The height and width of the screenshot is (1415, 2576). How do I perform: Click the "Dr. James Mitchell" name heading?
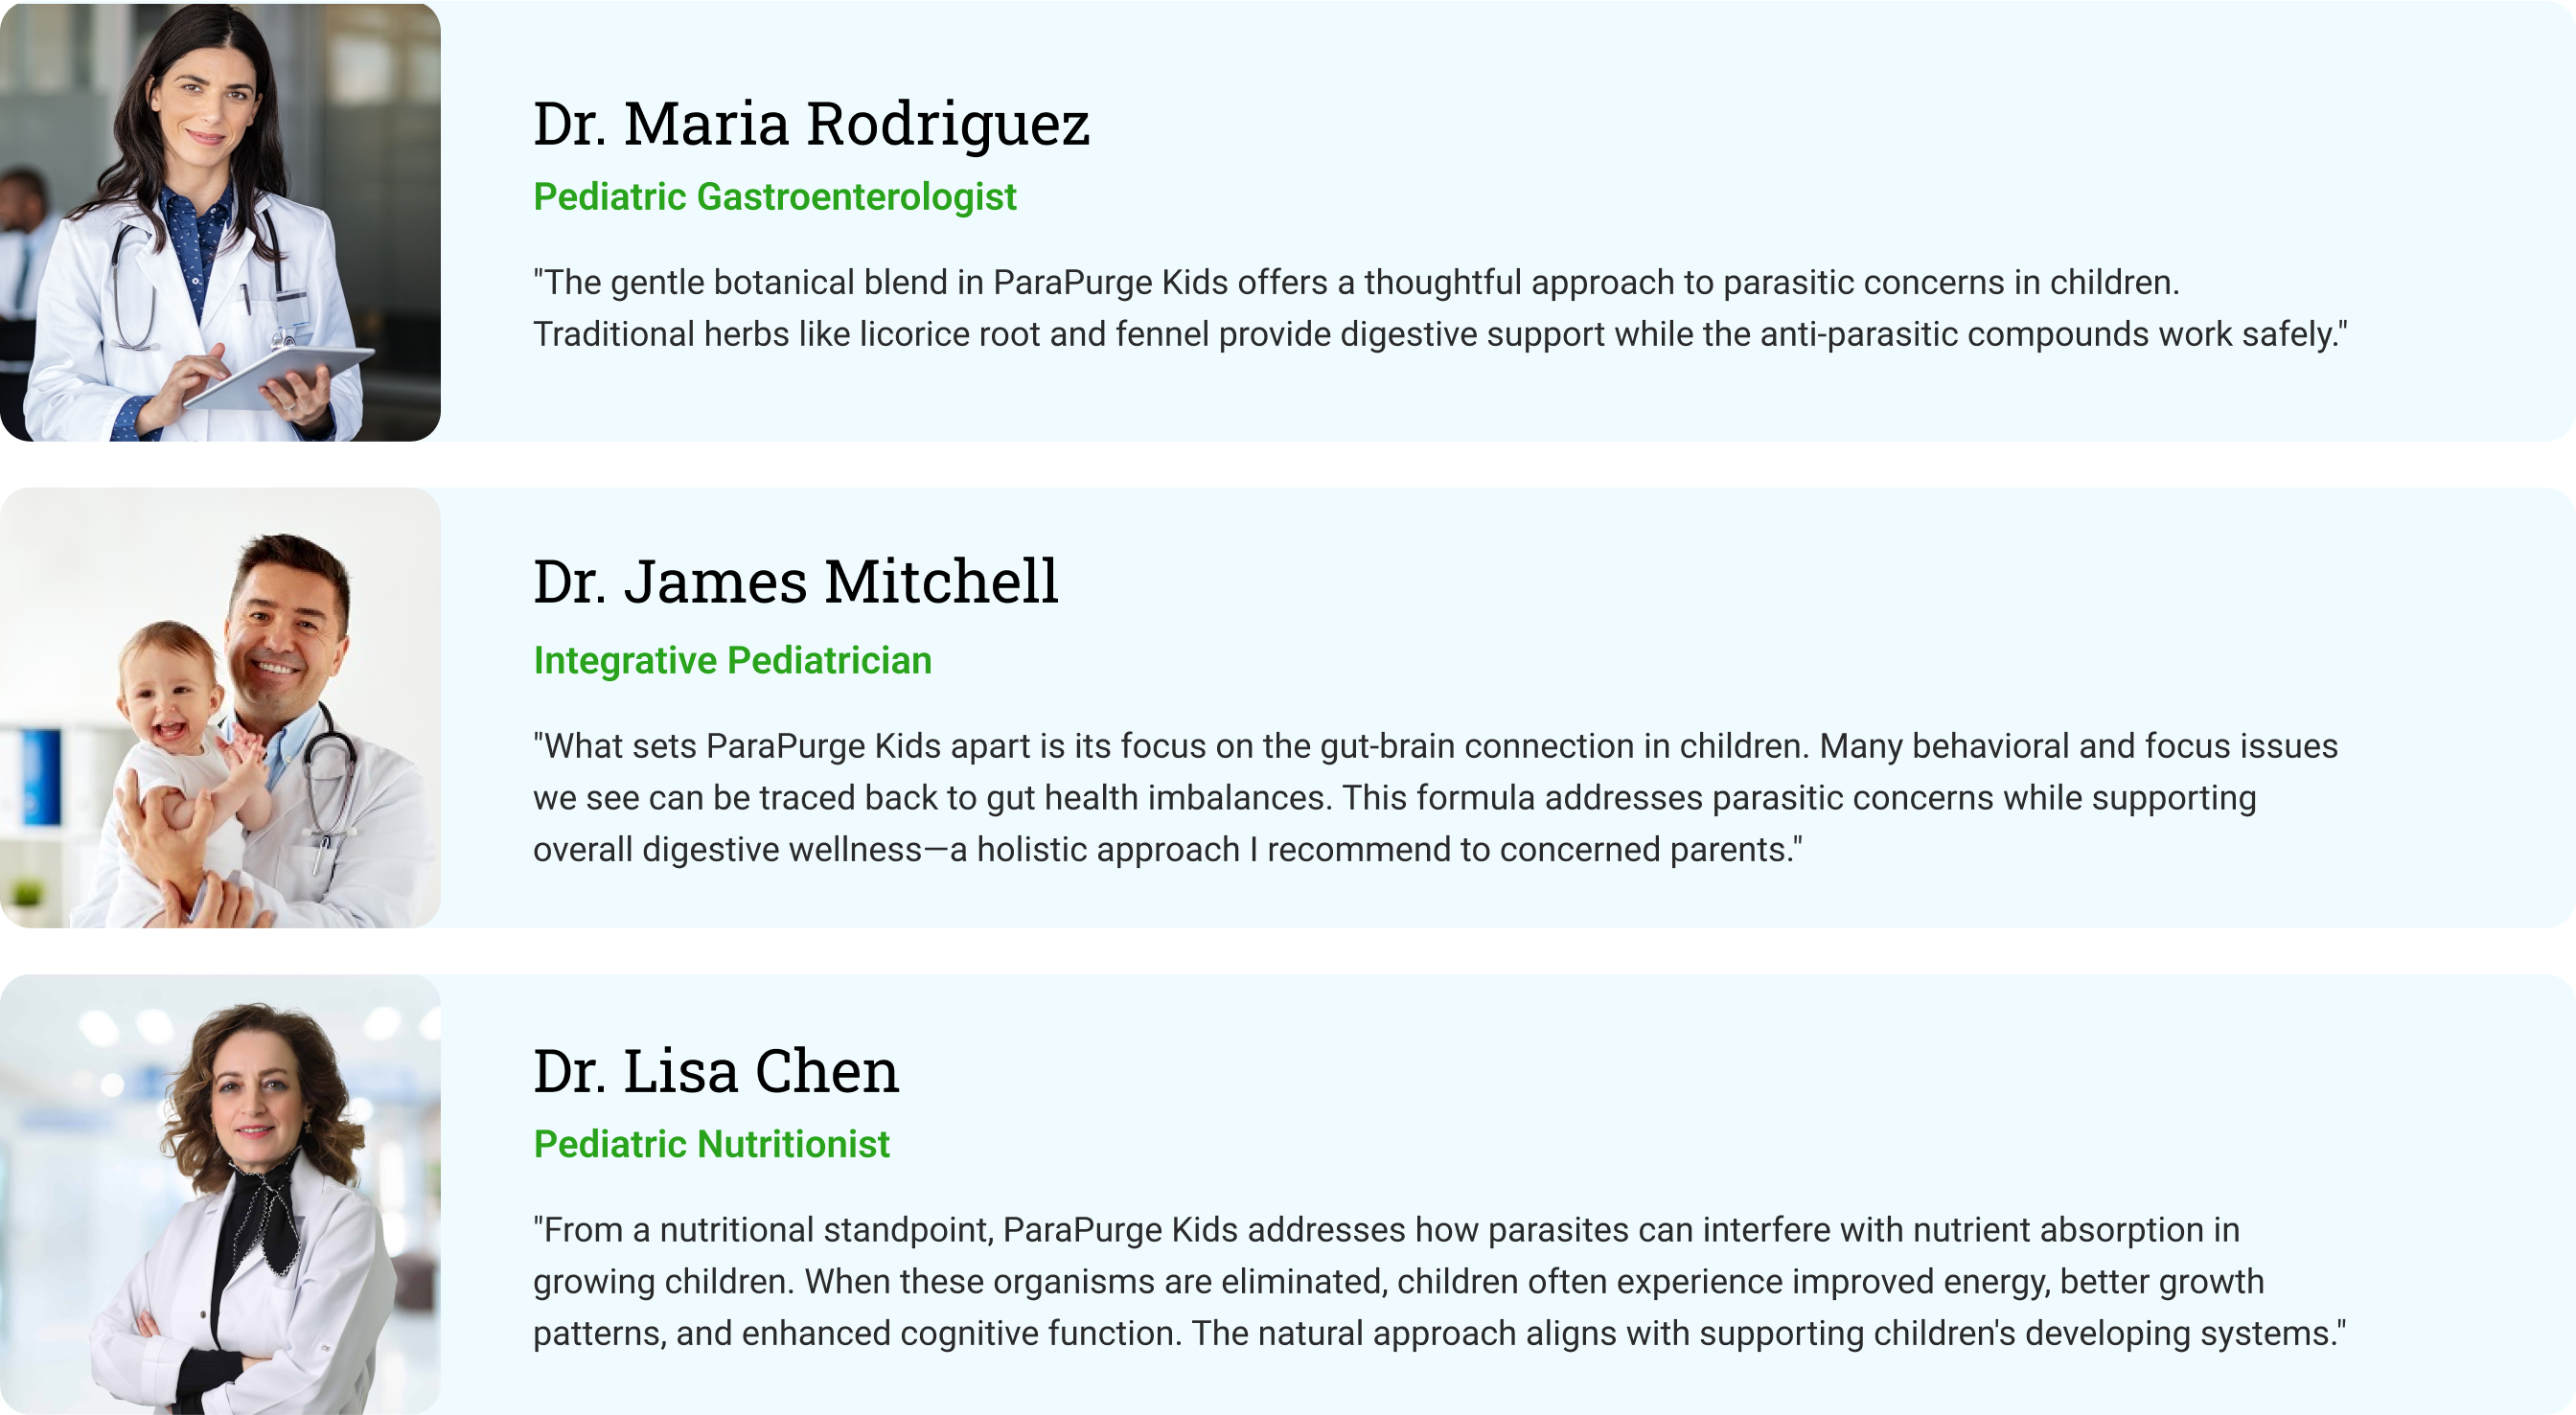click(795, 581)
